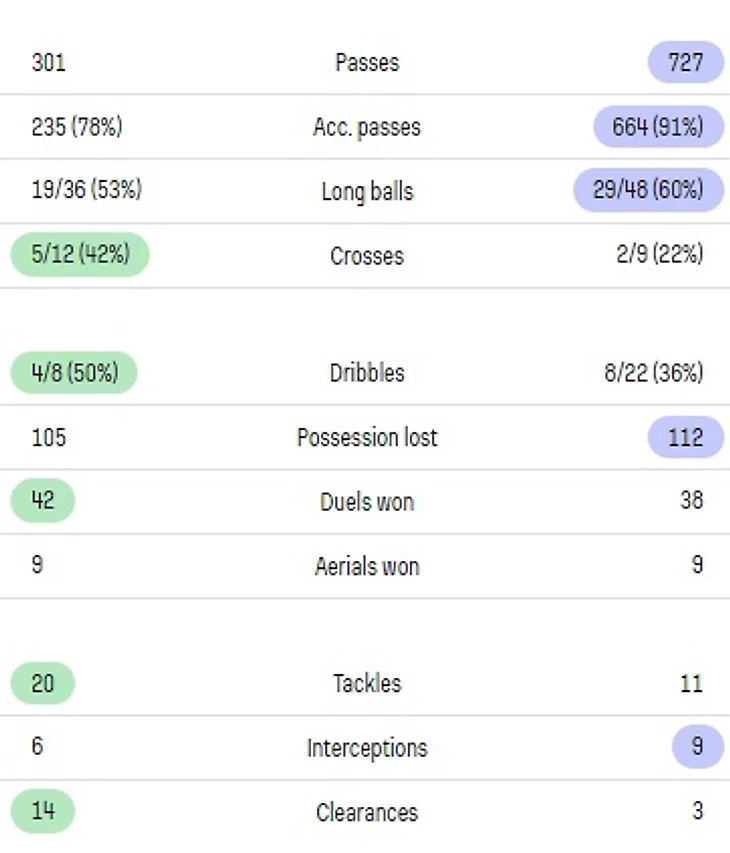Click the Long balls row label

(x=366, y=191)
